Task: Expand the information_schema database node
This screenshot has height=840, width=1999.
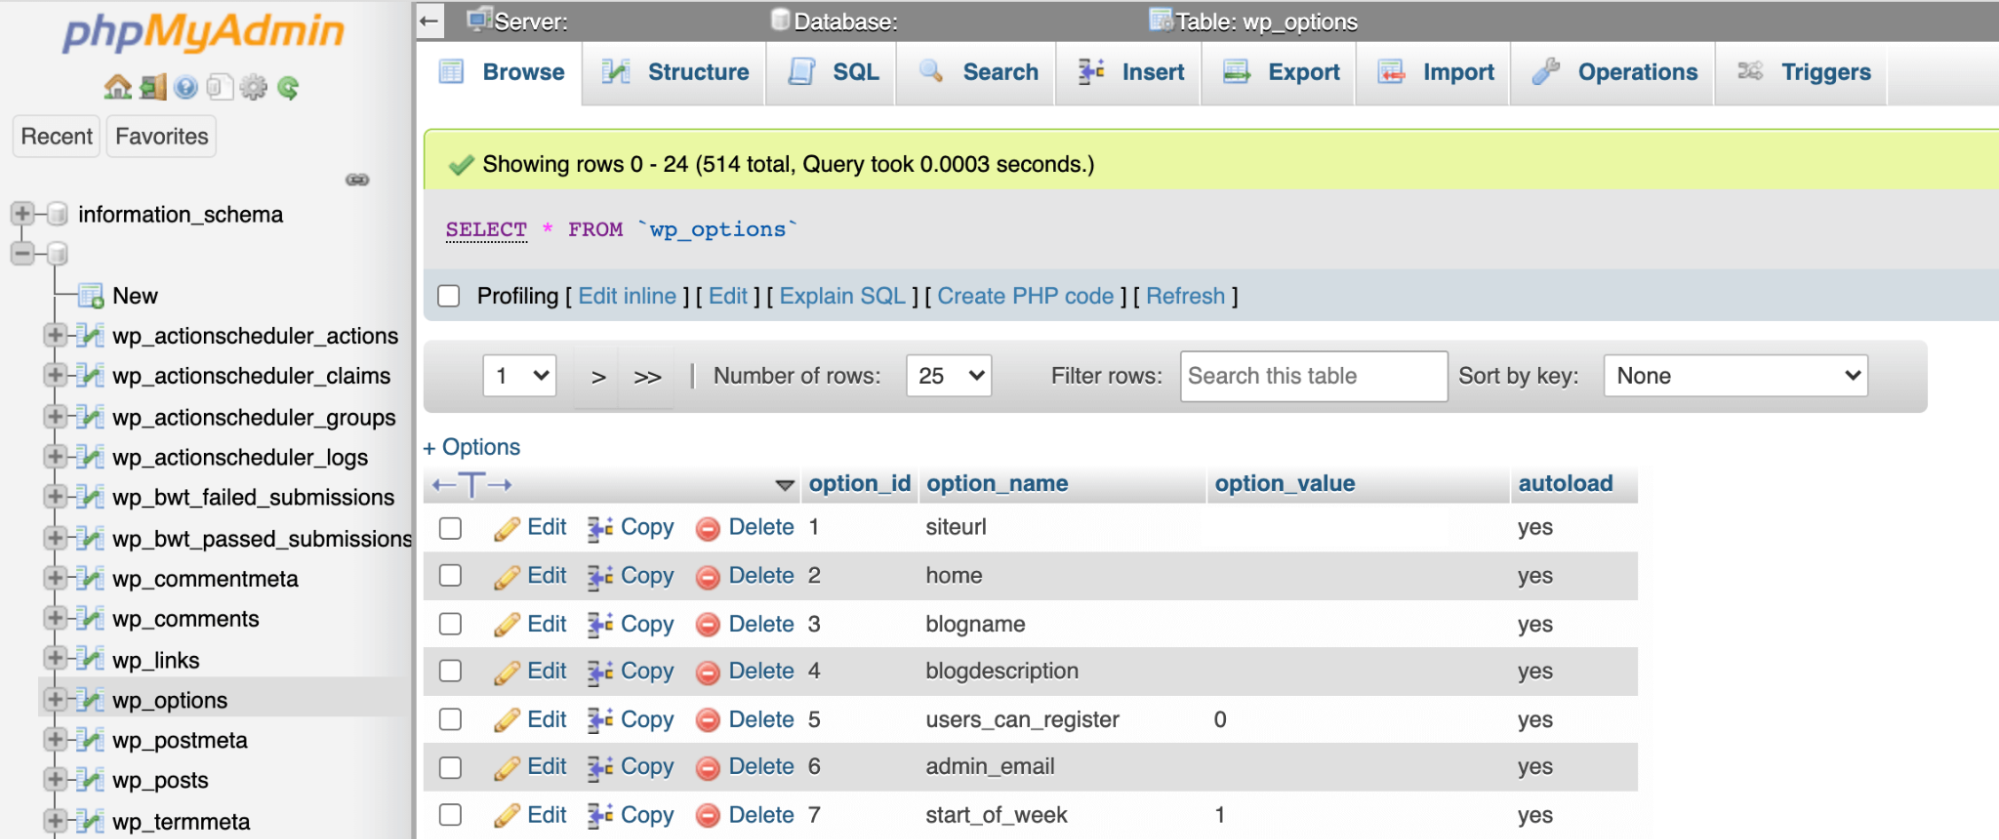Action: pos(22,213)
